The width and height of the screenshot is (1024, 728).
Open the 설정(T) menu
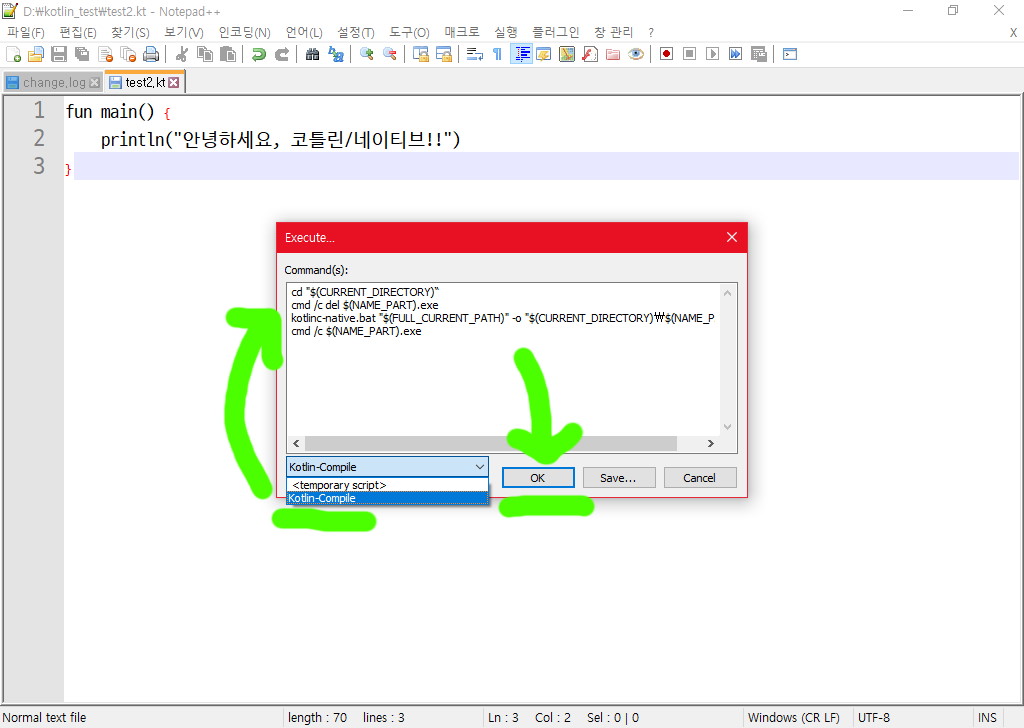coord(355,32)
